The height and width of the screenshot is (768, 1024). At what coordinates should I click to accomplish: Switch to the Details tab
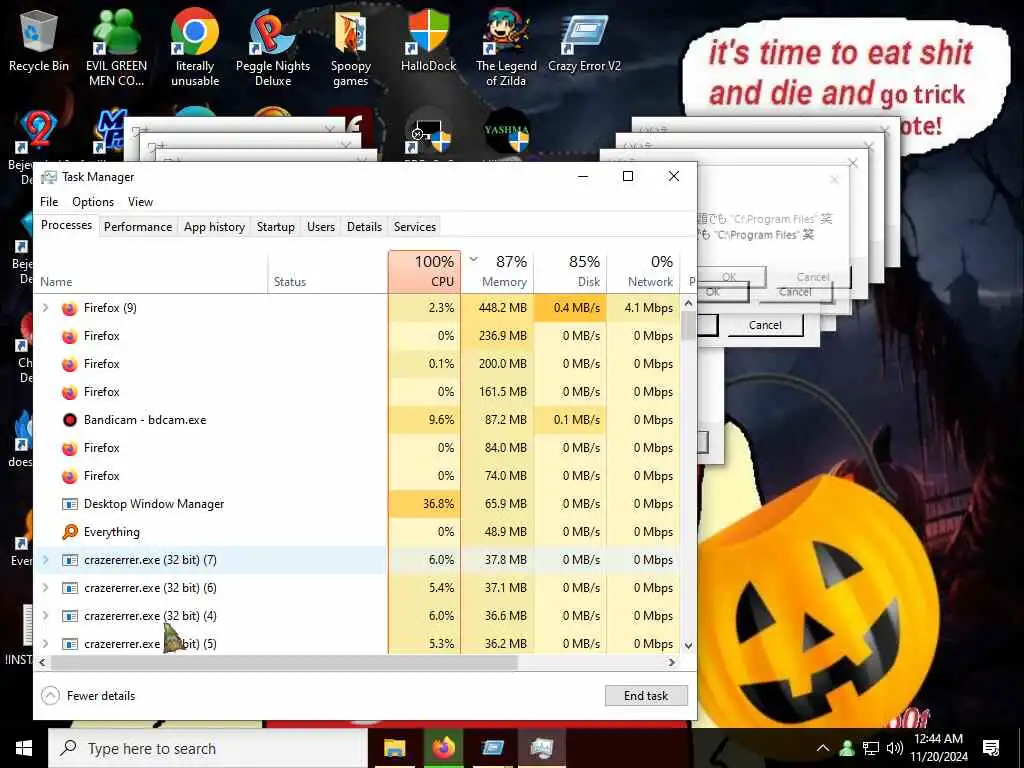pos(364,227)
